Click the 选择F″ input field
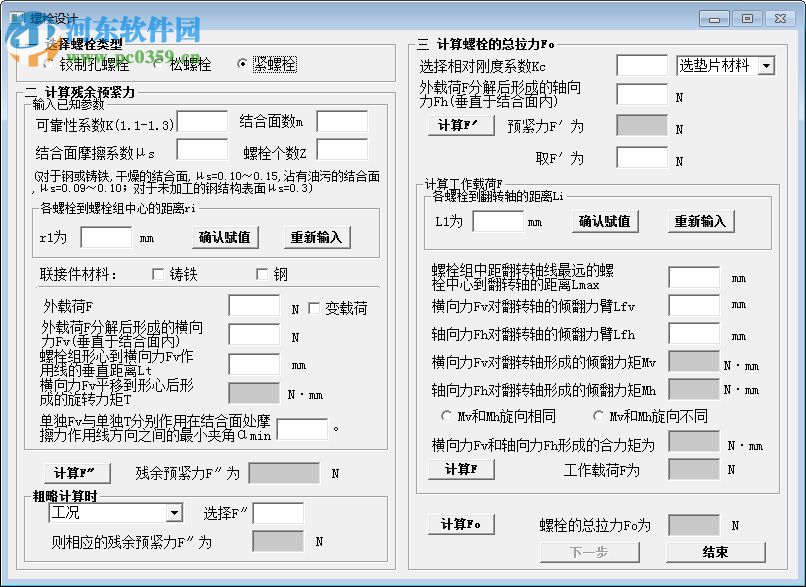806x587 pixels. click(280, 512)
